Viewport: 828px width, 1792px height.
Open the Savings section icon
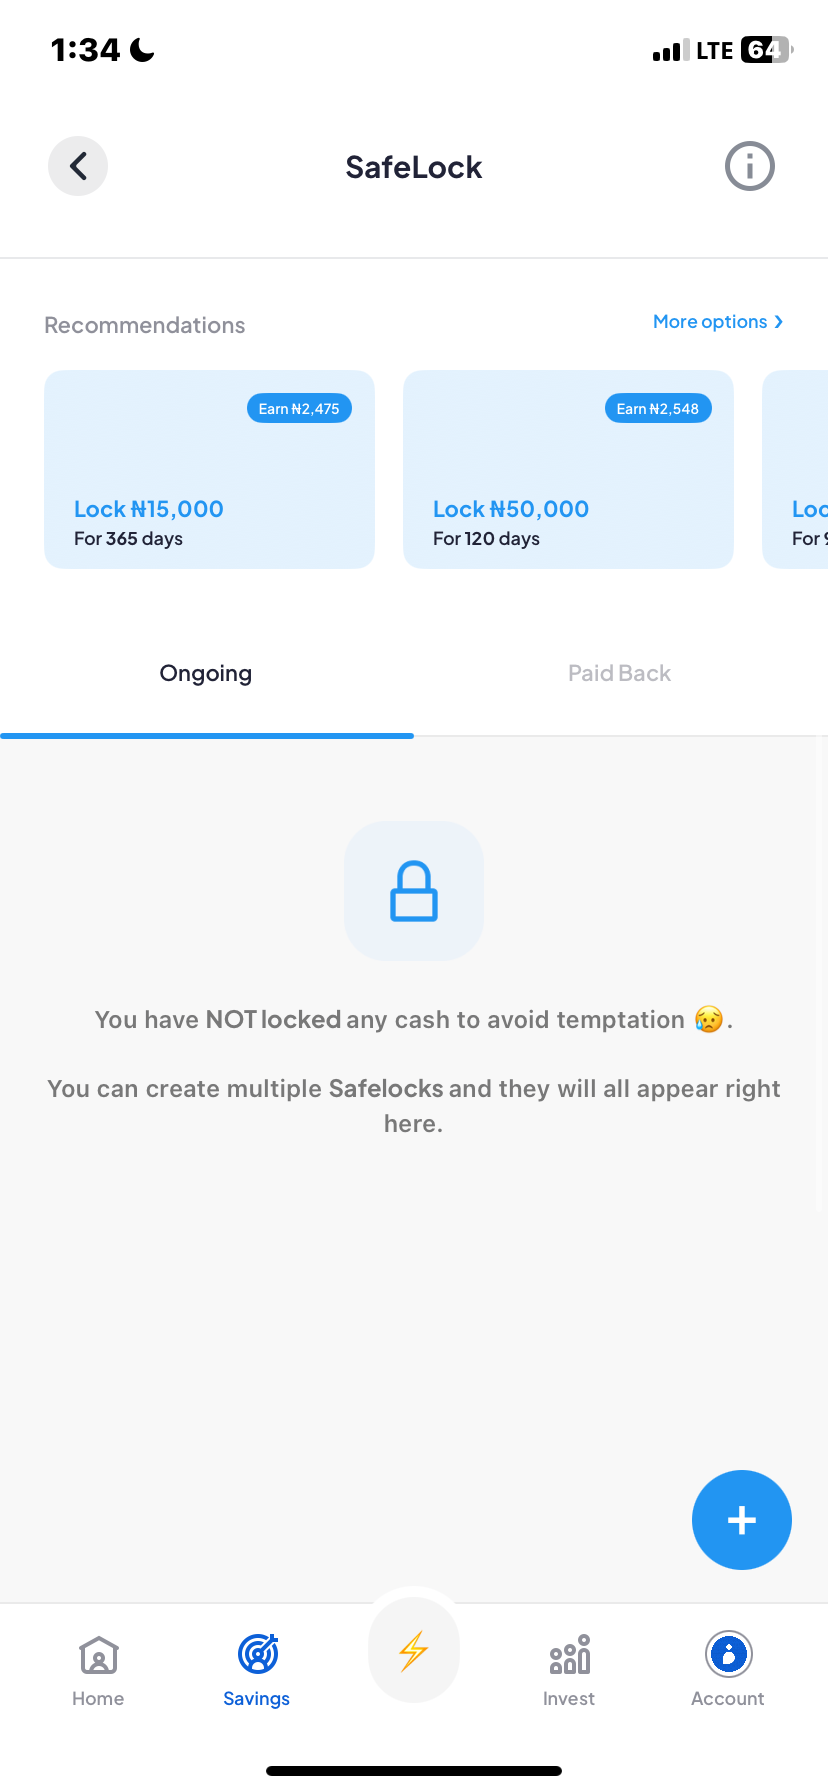[256, 1668]
